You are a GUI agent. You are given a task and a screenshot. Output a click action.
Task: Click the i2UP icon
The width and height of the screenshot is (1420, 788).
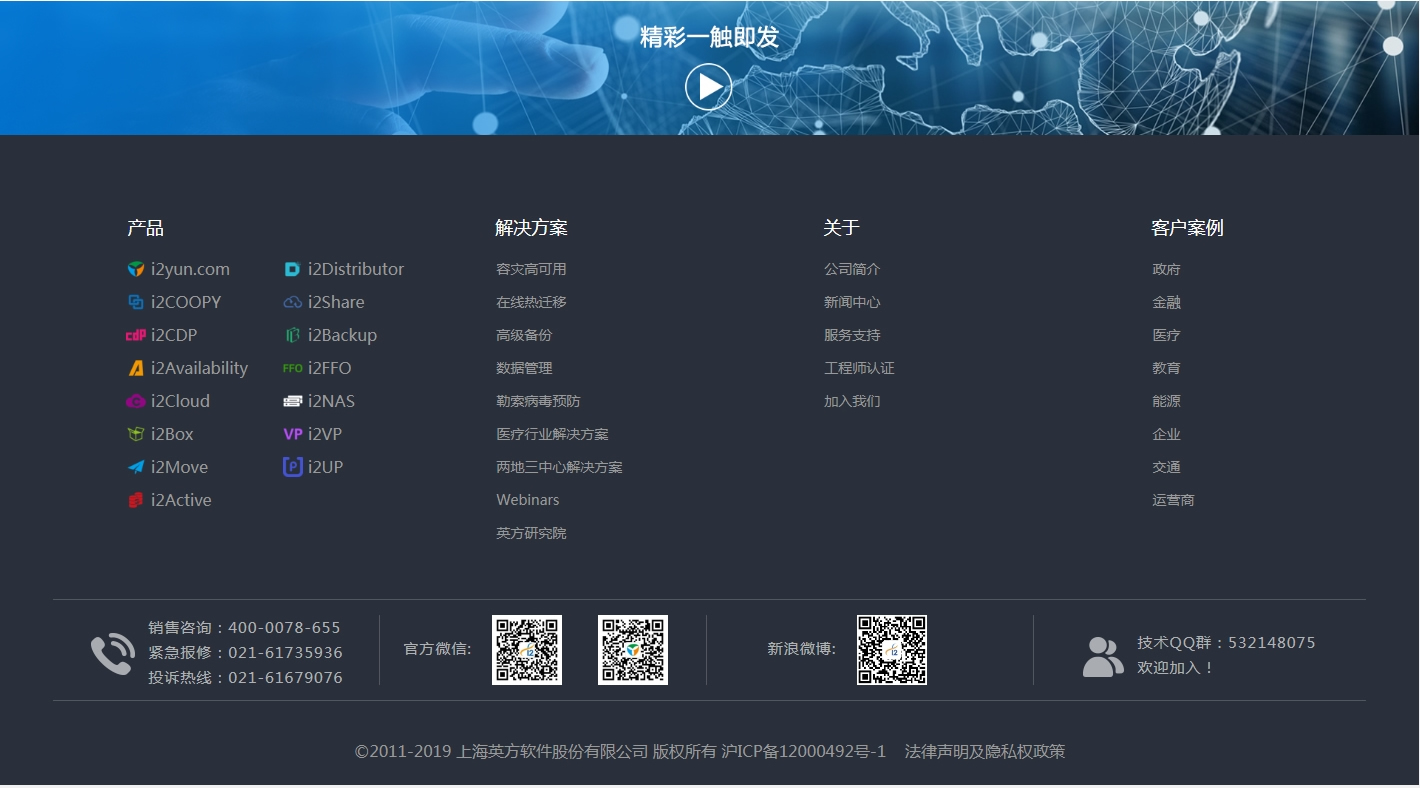(x=292, y=467)
